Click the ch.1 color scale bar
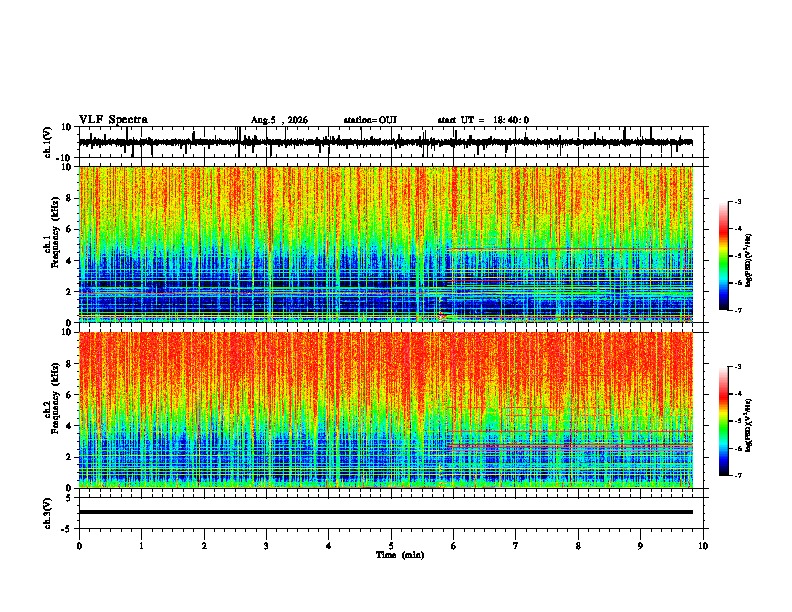This screenshot has height=612, width=792. (x=723, y=256)
